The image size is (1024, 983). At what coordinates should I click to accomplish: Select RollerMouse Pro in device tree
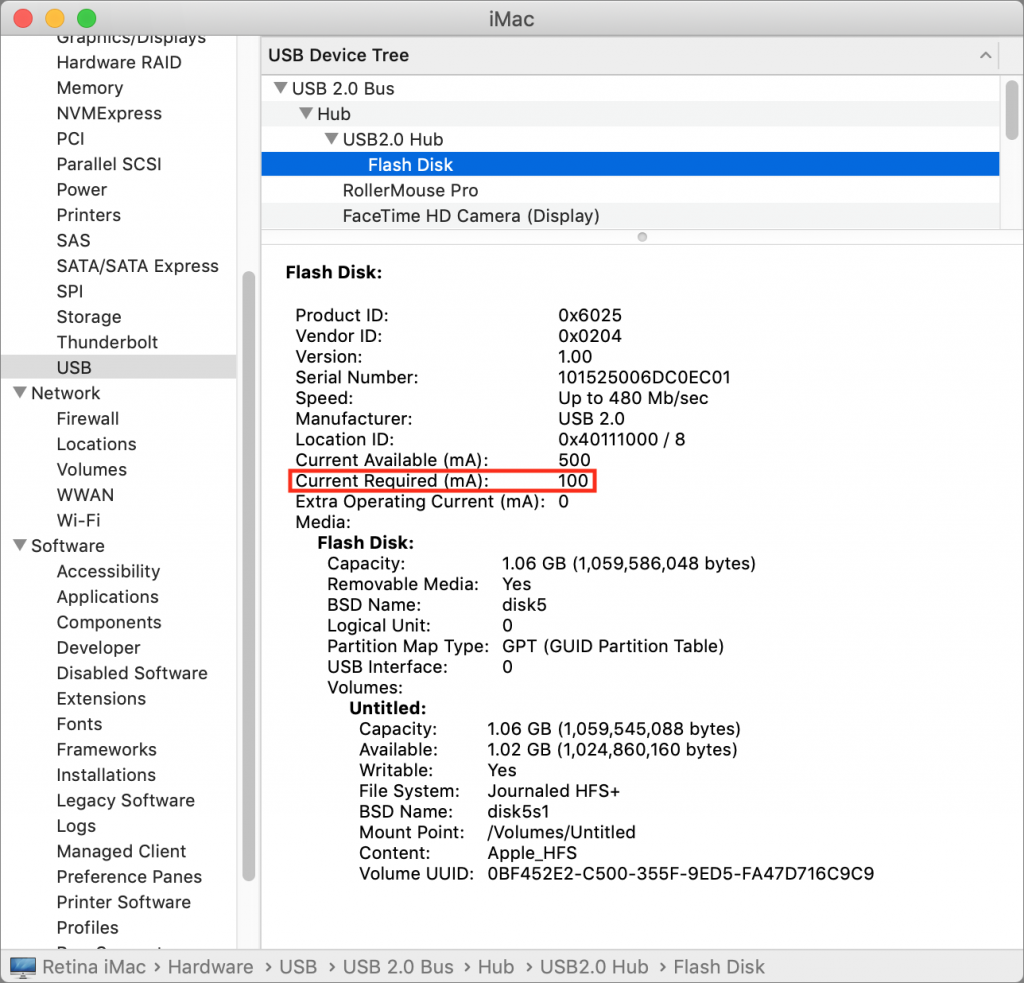coord(410,190)
